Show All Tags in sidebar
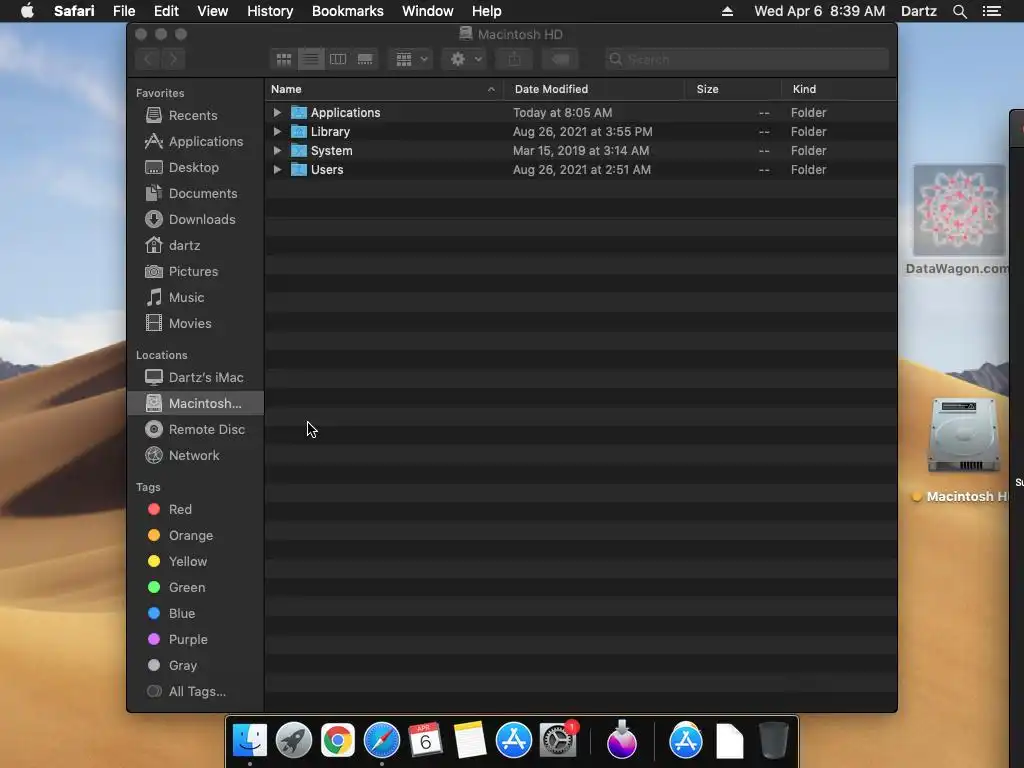The width and height of the screenshot is (1024, 768). tap(196, 692)
